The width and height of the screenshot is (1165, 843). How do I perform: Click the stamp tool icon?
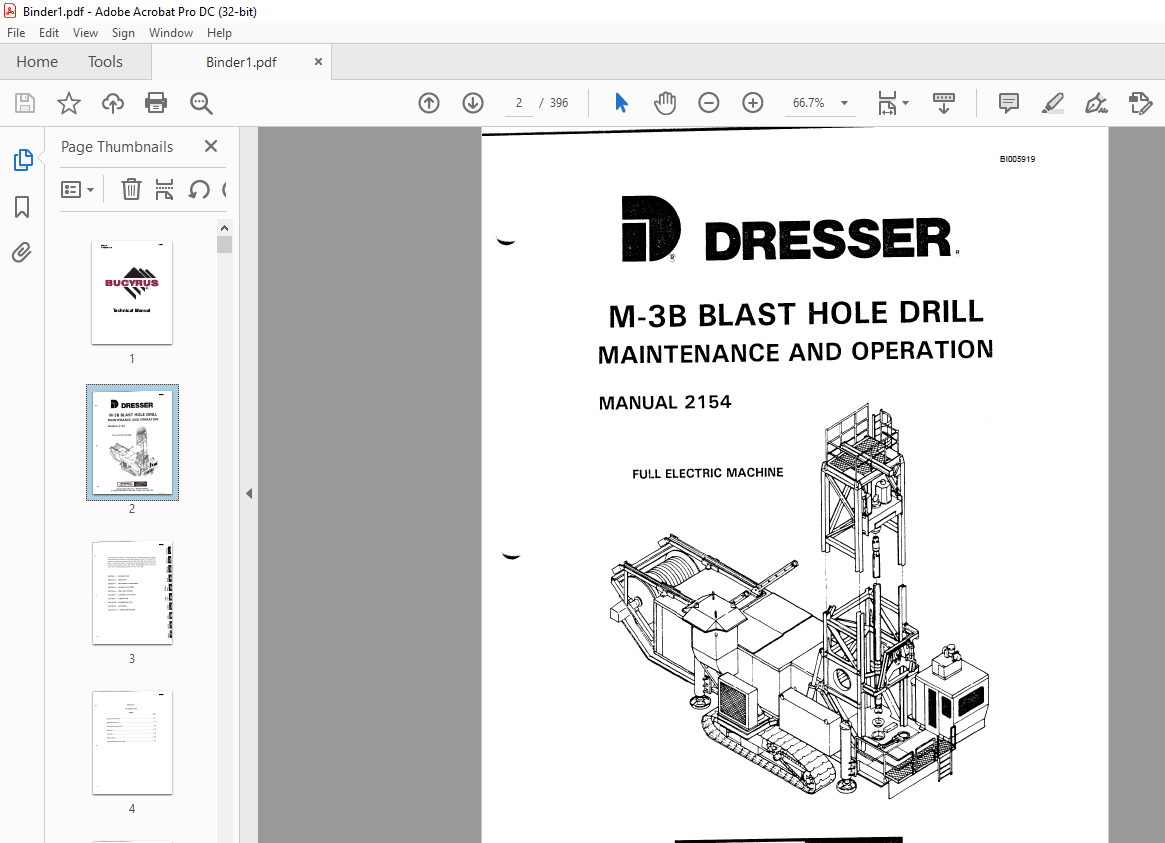point(1140,102)
